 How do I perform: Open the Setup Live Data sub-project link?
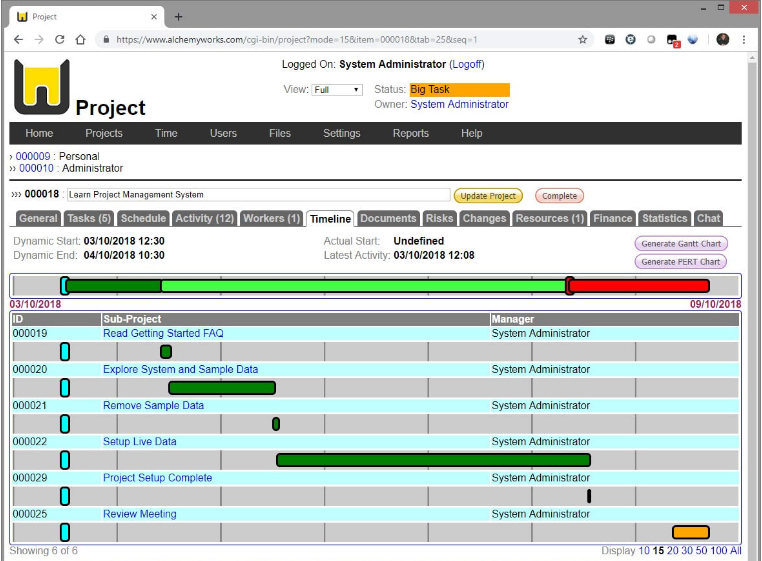[139, 442]
